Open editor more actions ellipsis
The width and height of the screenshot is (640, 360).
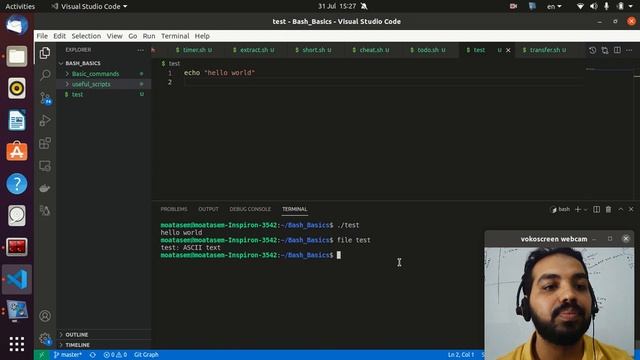tap(629, 50)
